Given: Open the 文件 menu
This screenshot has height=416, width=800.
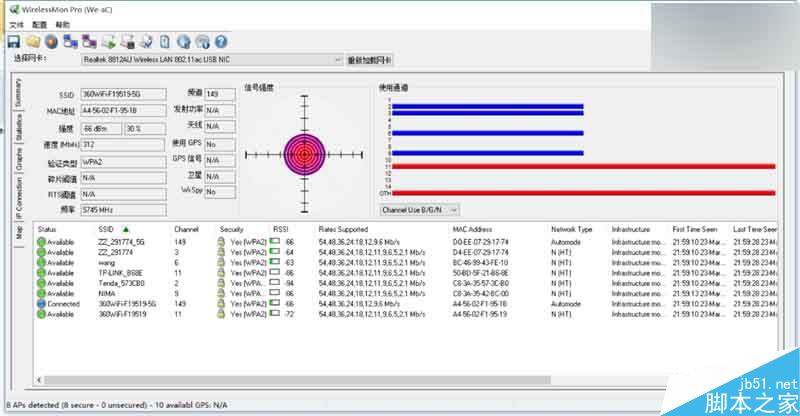Looking at the screenshot, I should (x=16, y=23).
